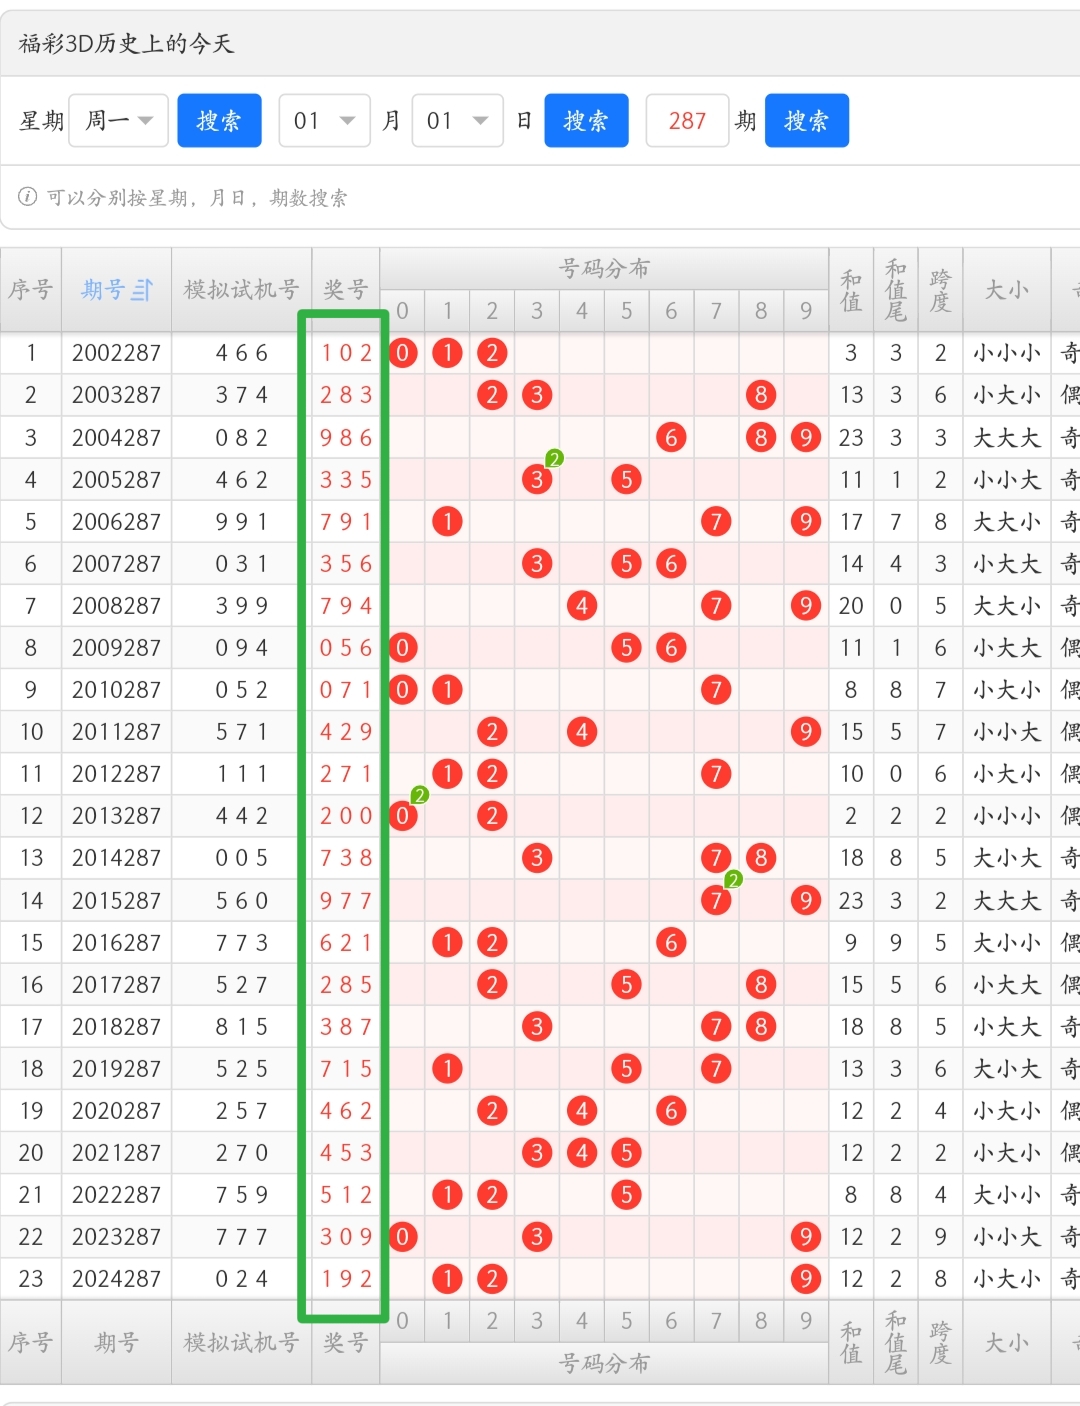Click the green 2 badge in row 2005287
Image resolution: width=1080 pixels, height=1406 pixels.
click(555, 458)
